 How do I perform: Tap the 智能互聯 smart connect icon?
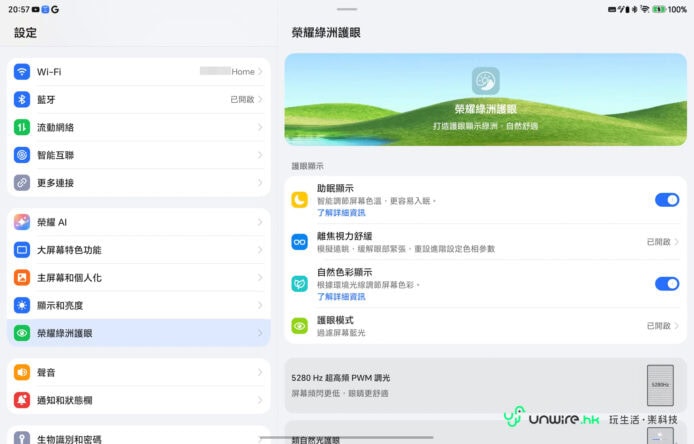point(22,155)
